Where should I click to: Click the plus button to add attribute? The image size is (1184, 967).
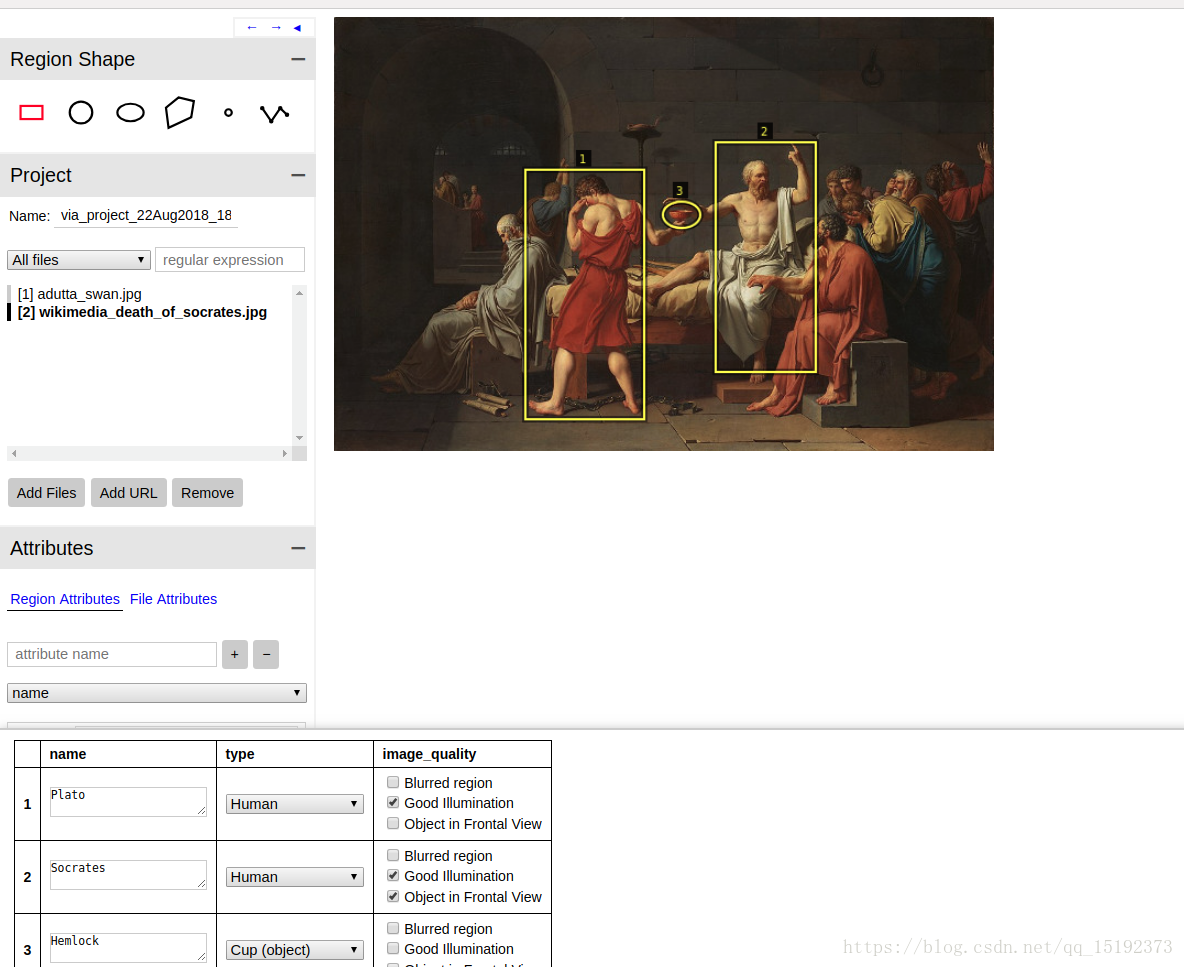click(x=235, y=654)
